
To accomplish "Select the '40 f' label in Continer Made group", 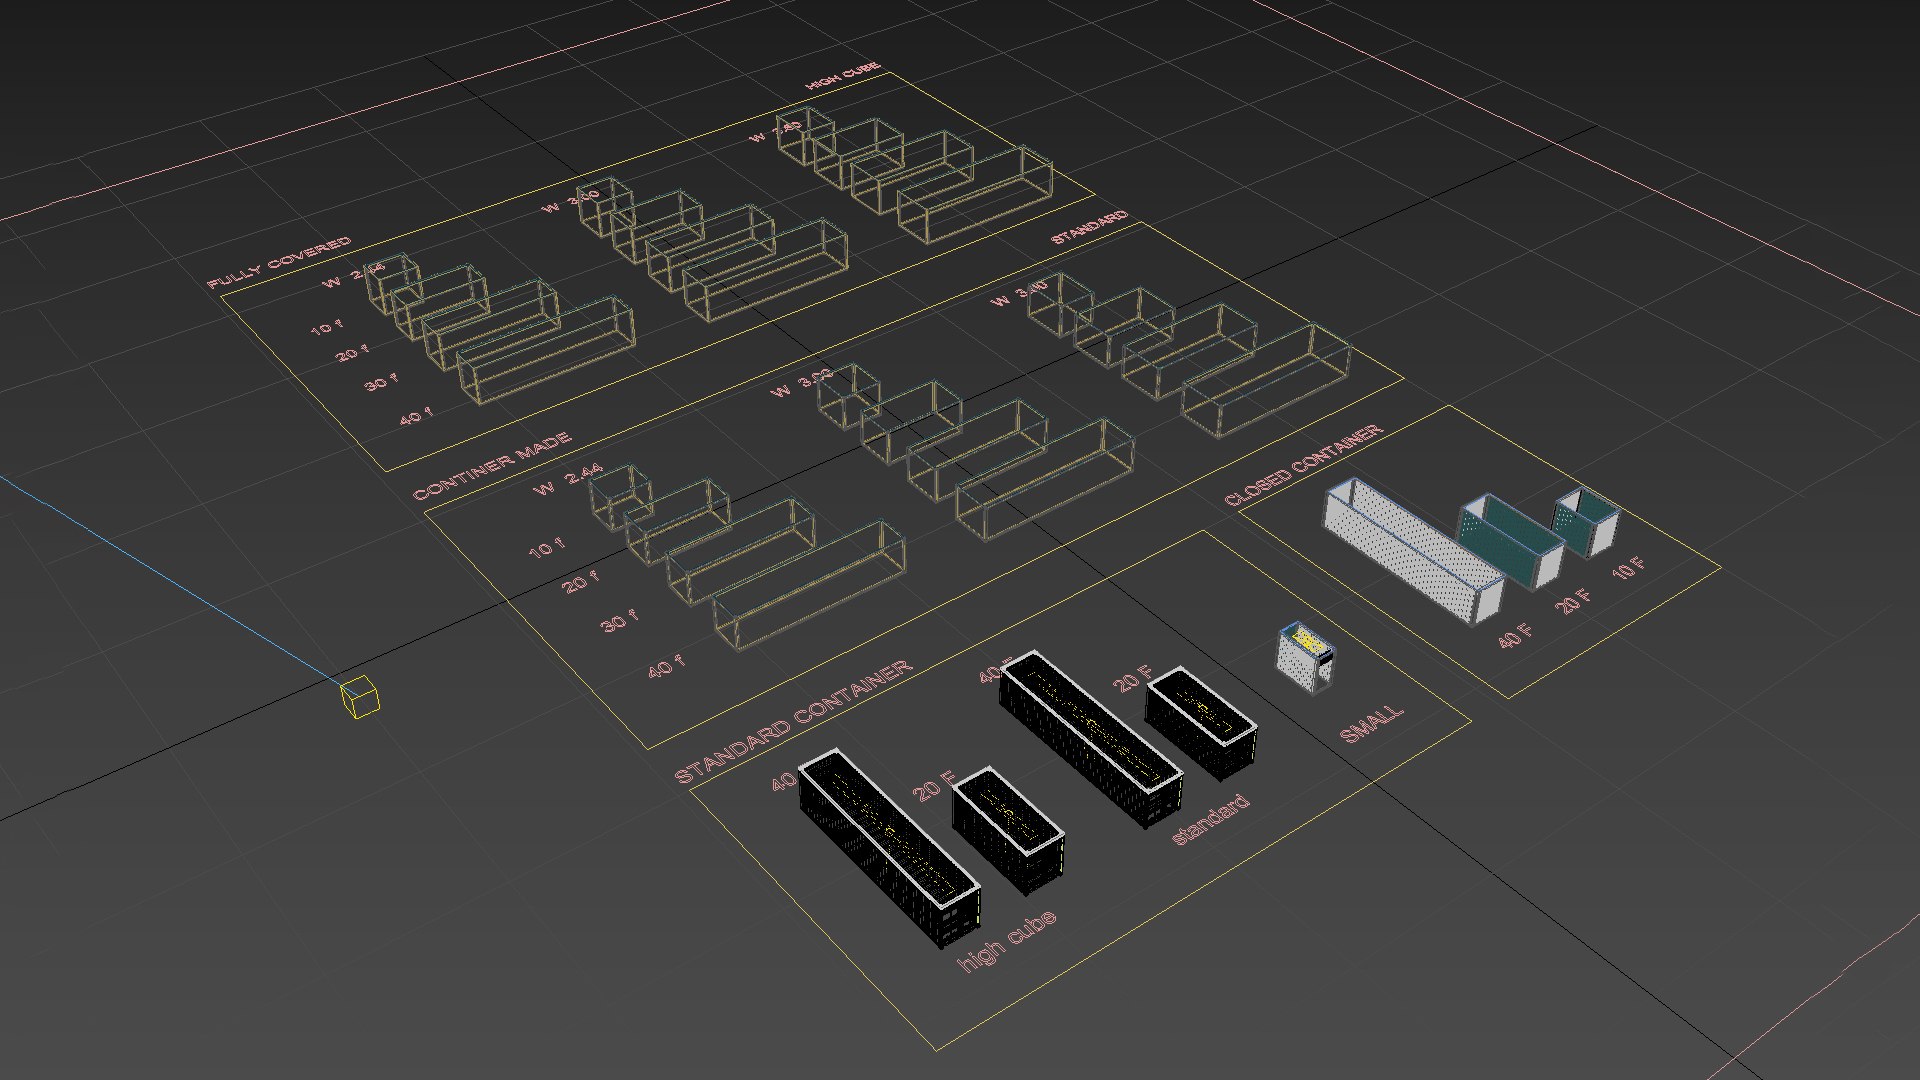I will [666, 666].
